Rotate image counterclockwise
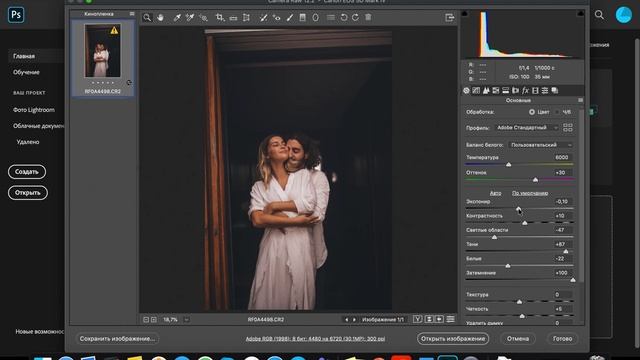This screenshot has height=360, width=640. point(344,18)
